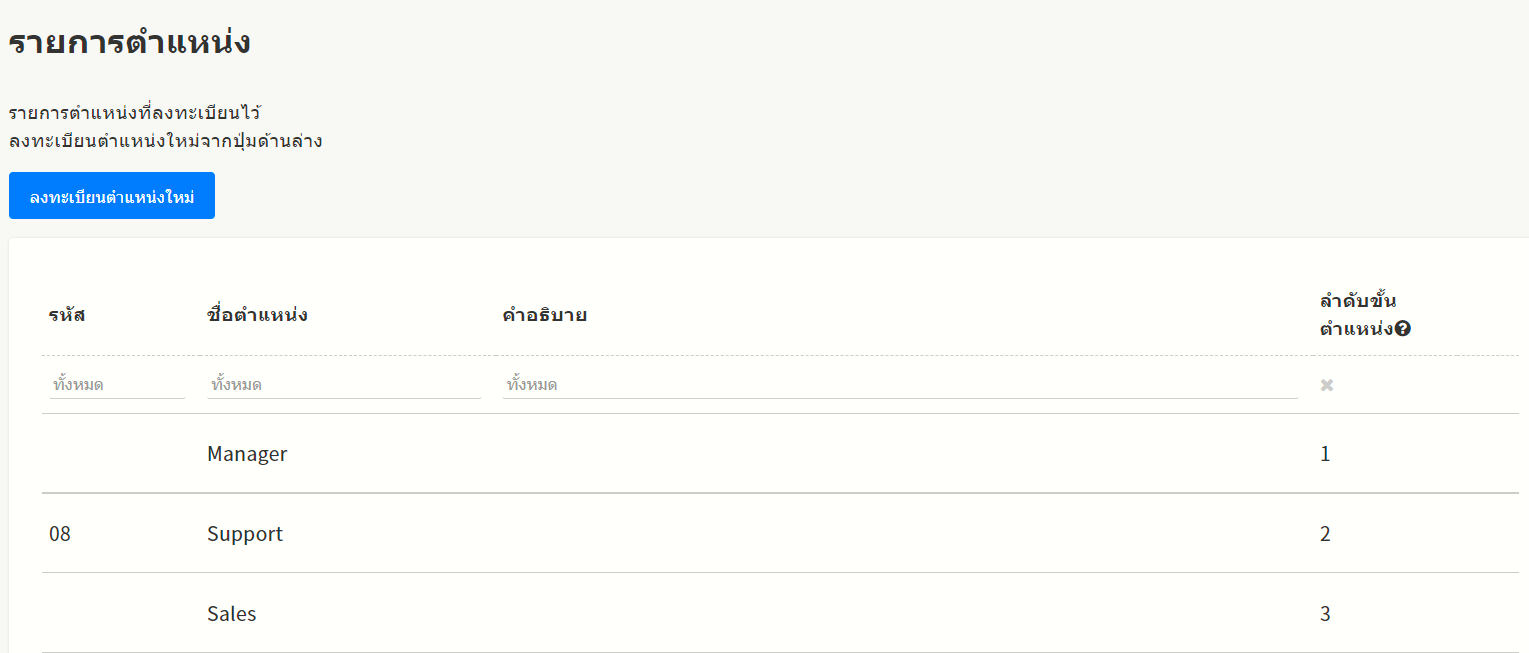This screenshot has height=653, width=1529.
Task: Click the รายการตำแหน่ง page heading
Action: click(129, 43)
